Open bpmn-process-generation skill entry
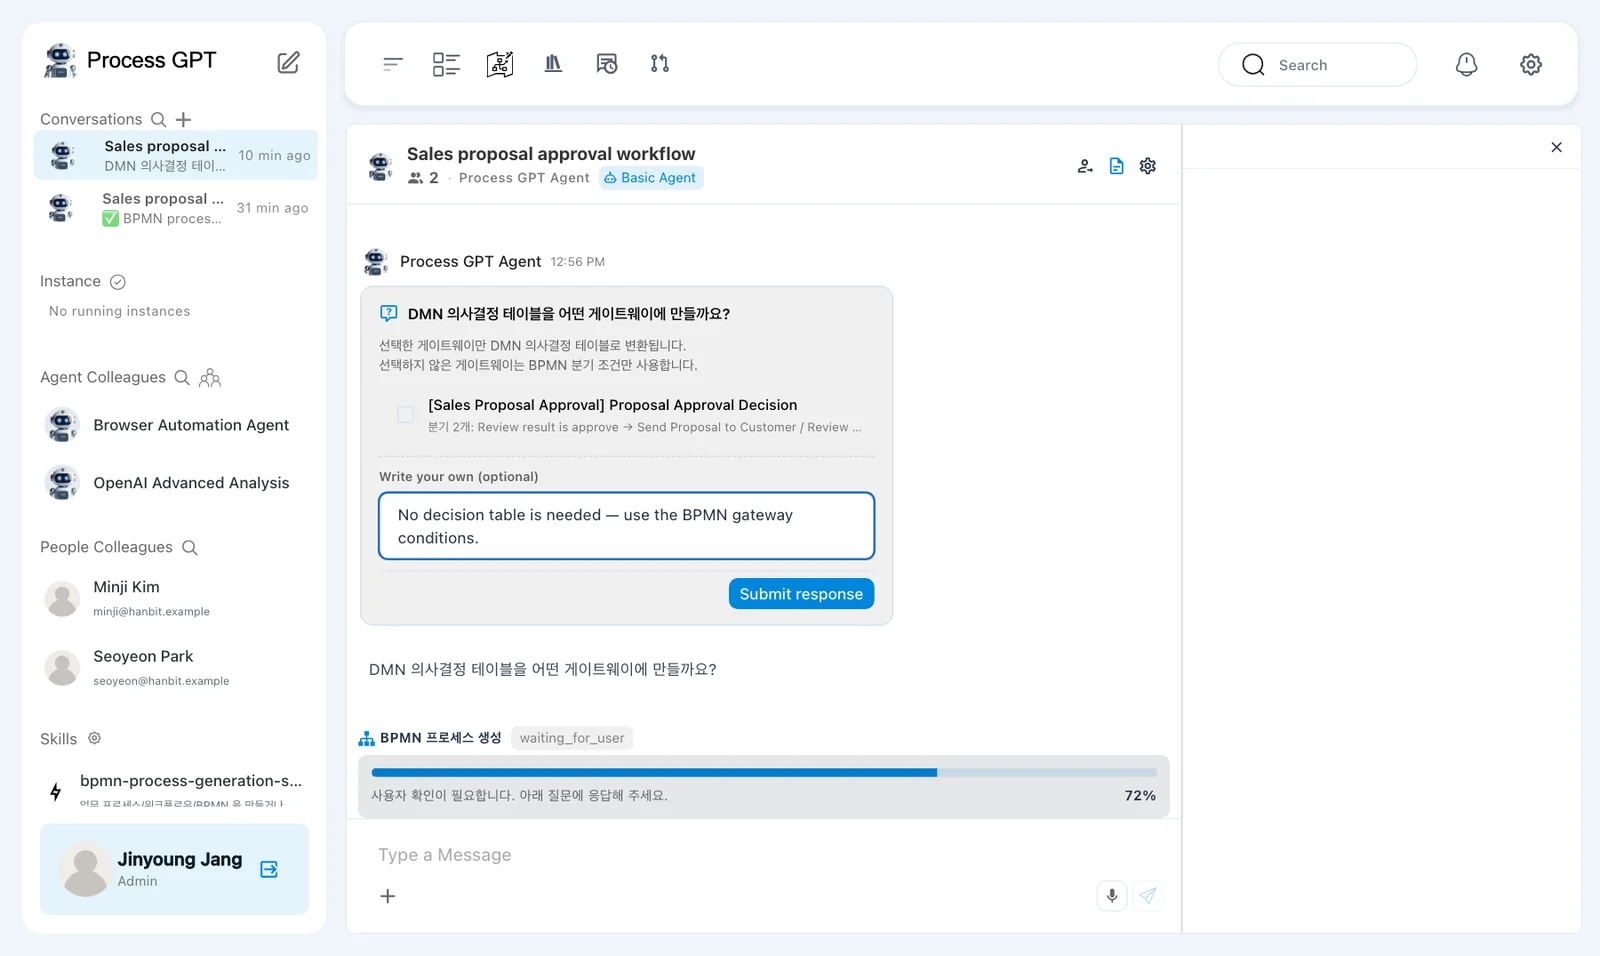Screen dimensions: 1600x956 point(176,790)
